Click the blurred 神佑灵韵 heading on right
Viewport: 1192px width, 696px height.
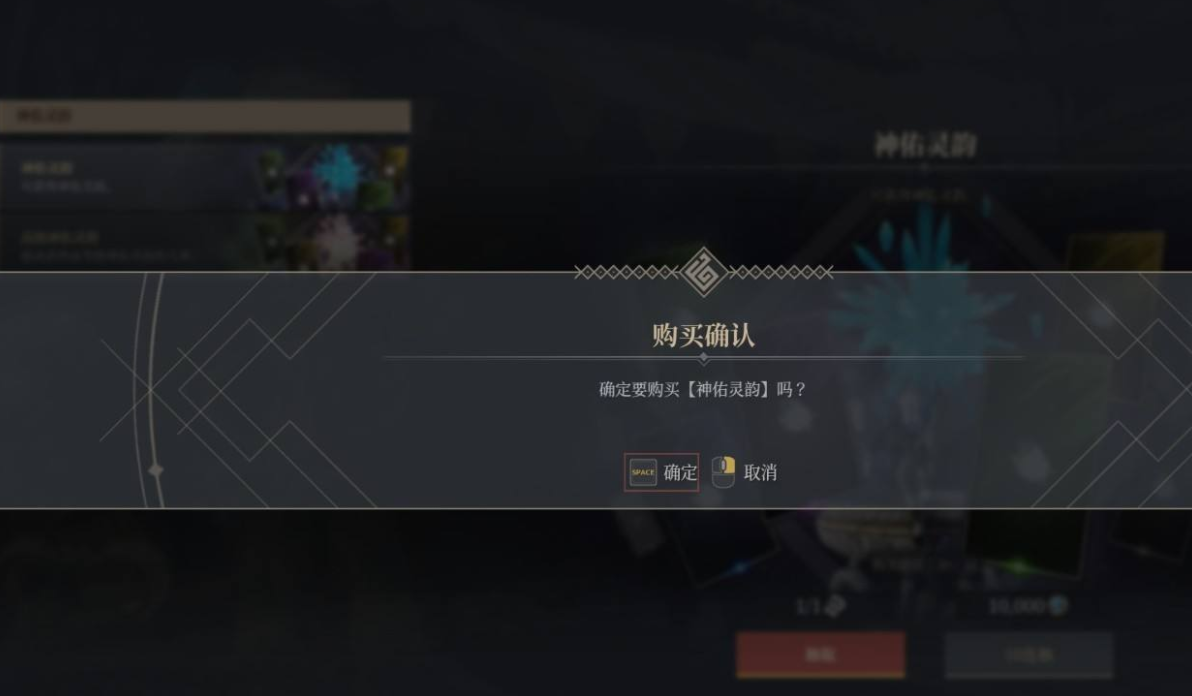925,144
